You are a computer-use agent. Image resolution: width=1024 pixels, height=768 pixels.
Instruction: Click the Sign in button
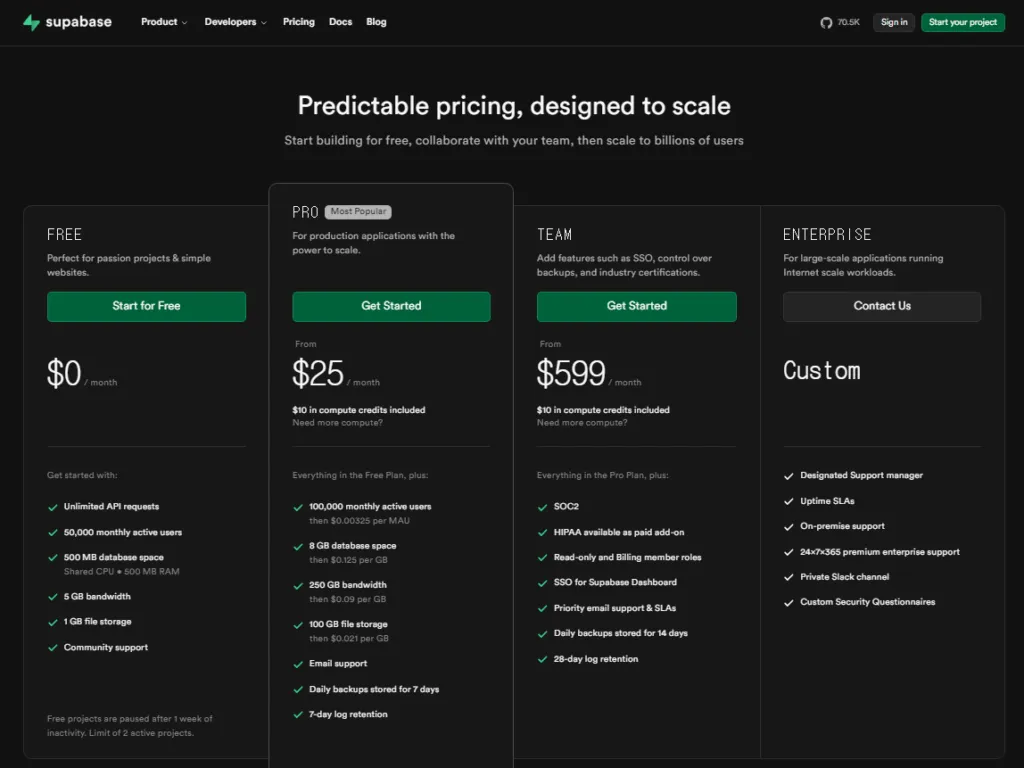click(893, 22)
